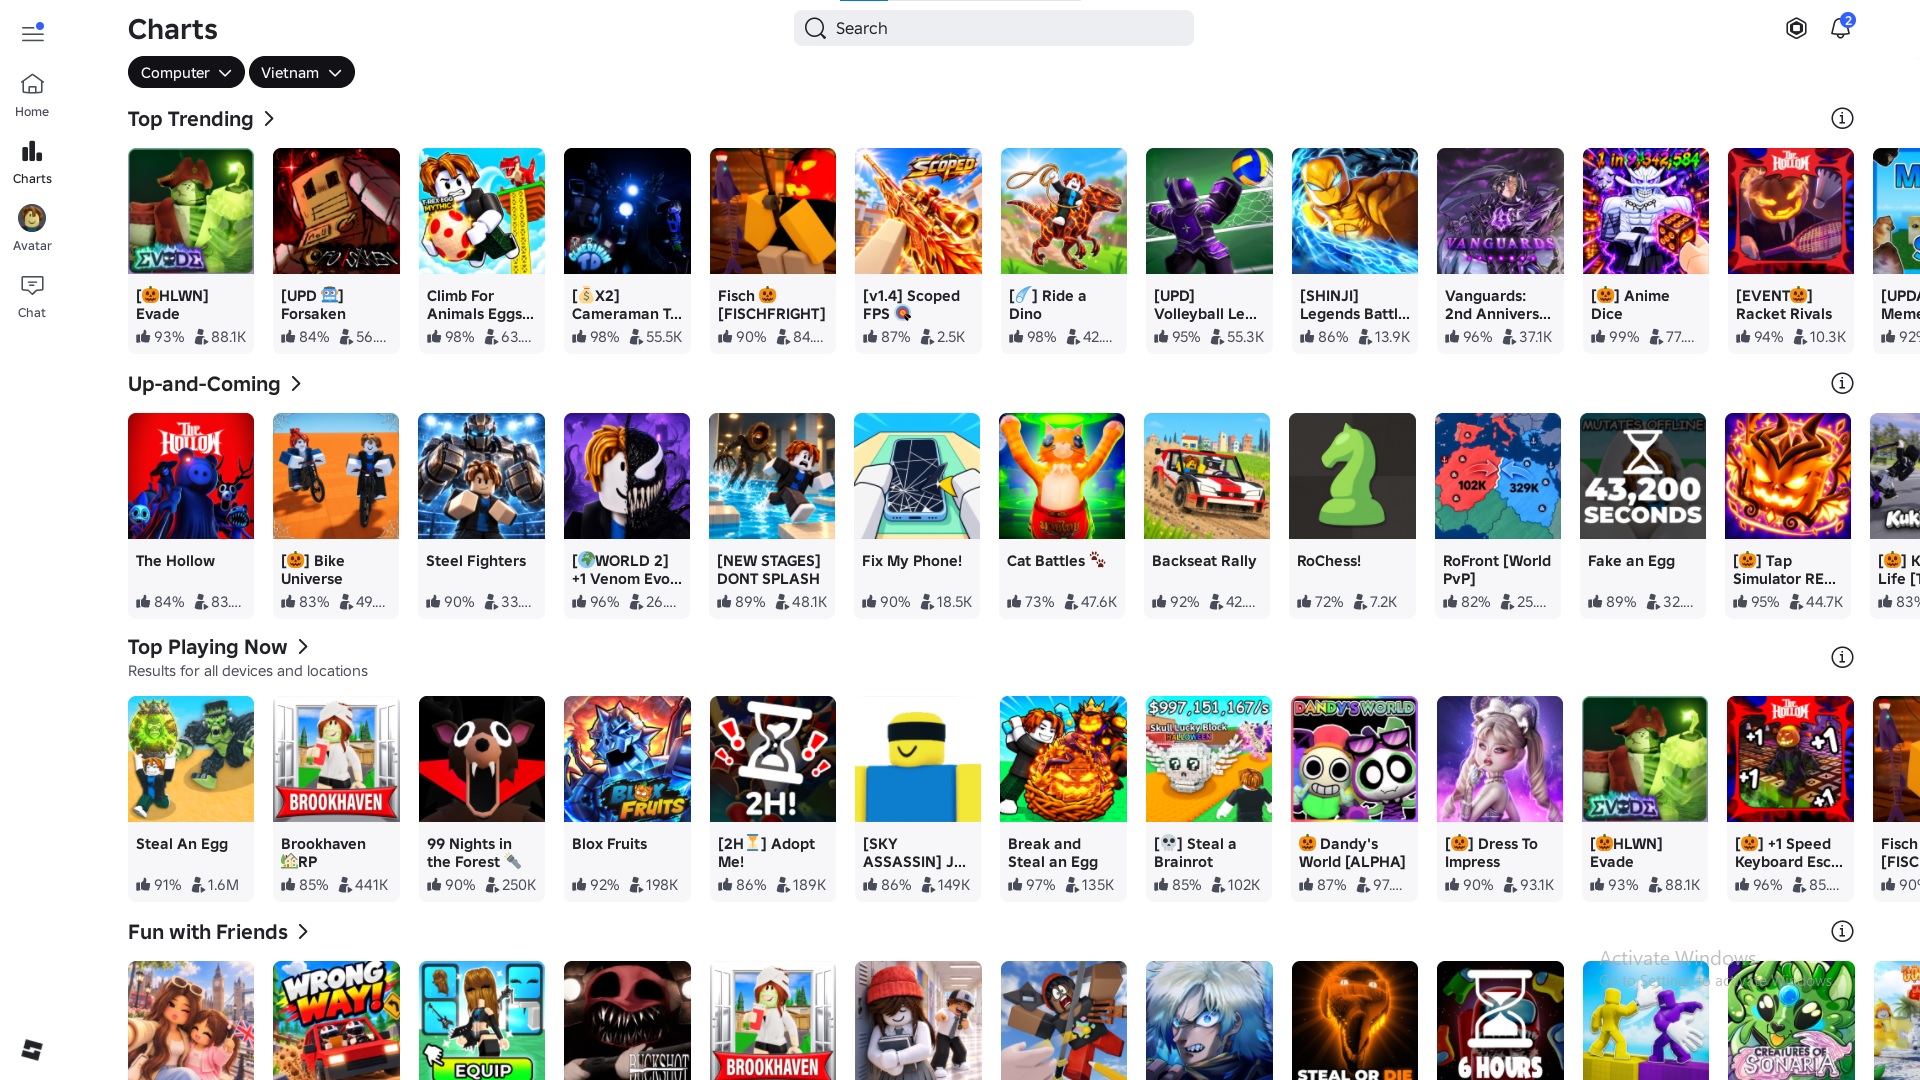This screenshot has height=1080, width=1920.
Task: Open the Fake an Egg thumbnail
Action: (x=1643, y=476)
